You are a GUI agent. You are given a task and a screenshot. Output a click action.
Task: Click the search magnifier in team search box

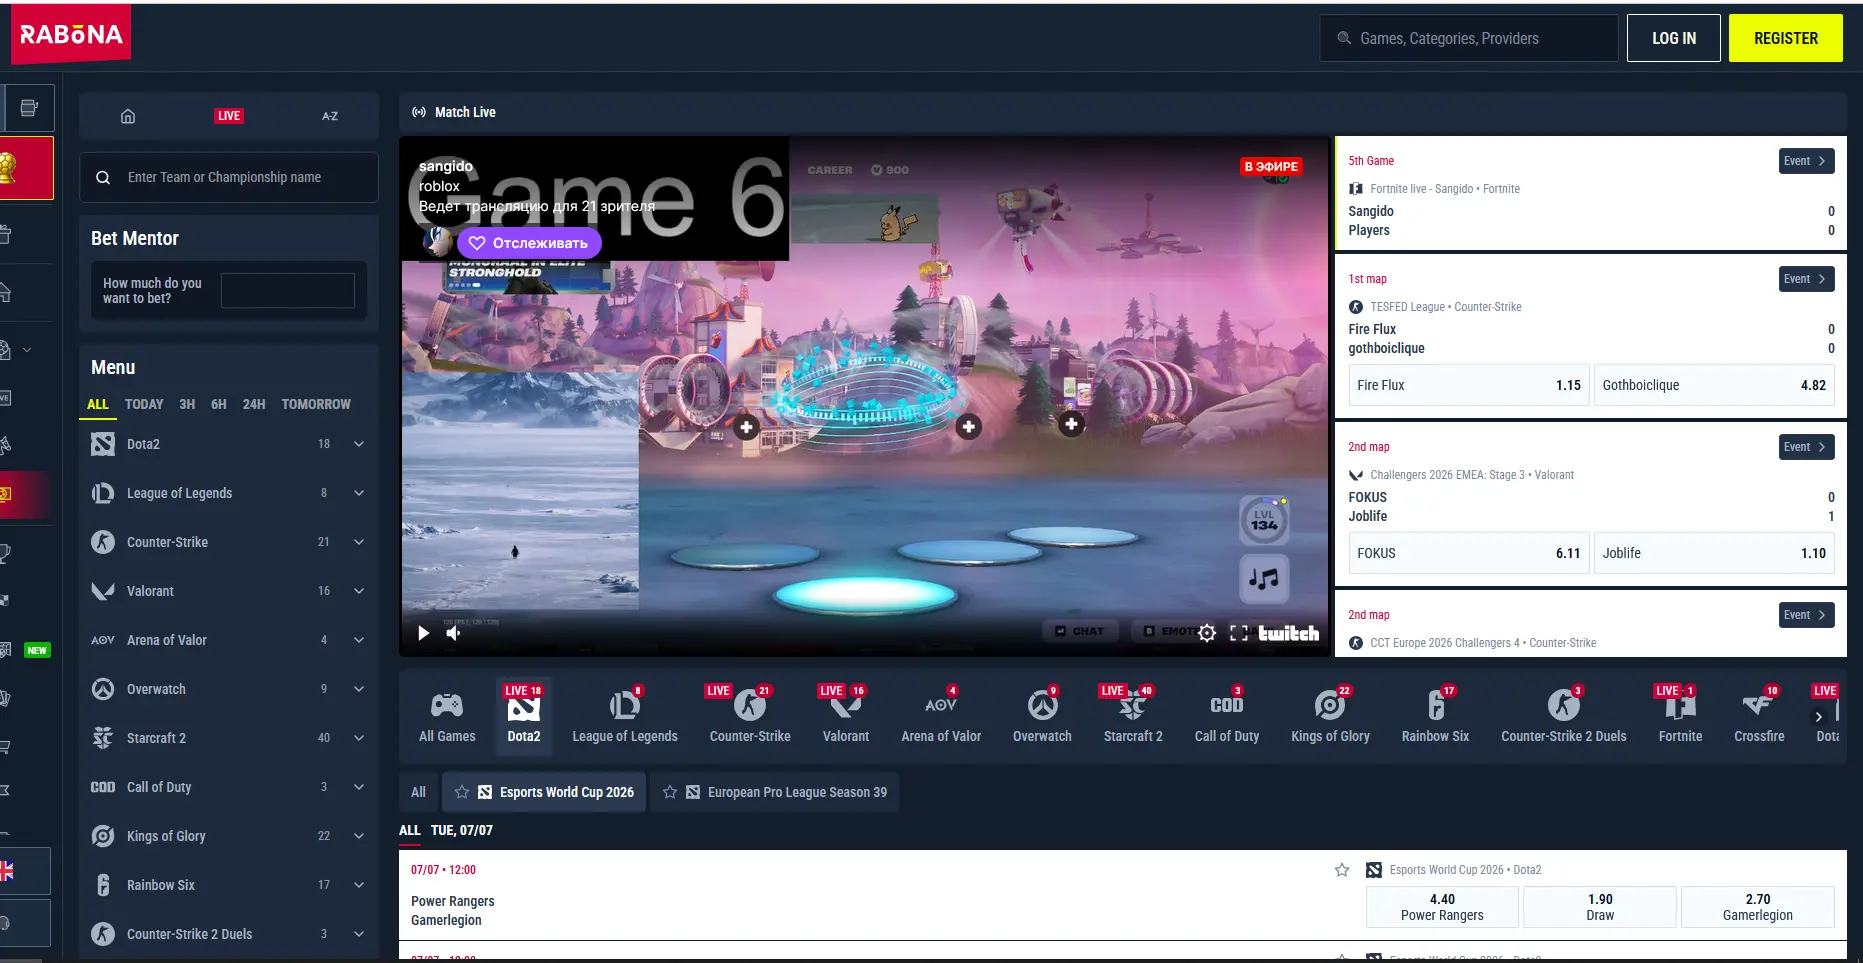tap(103, 178)
